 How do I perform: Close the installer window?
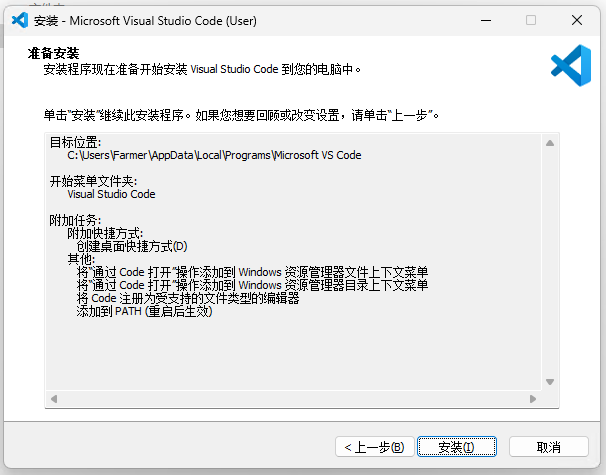(577, 20)
